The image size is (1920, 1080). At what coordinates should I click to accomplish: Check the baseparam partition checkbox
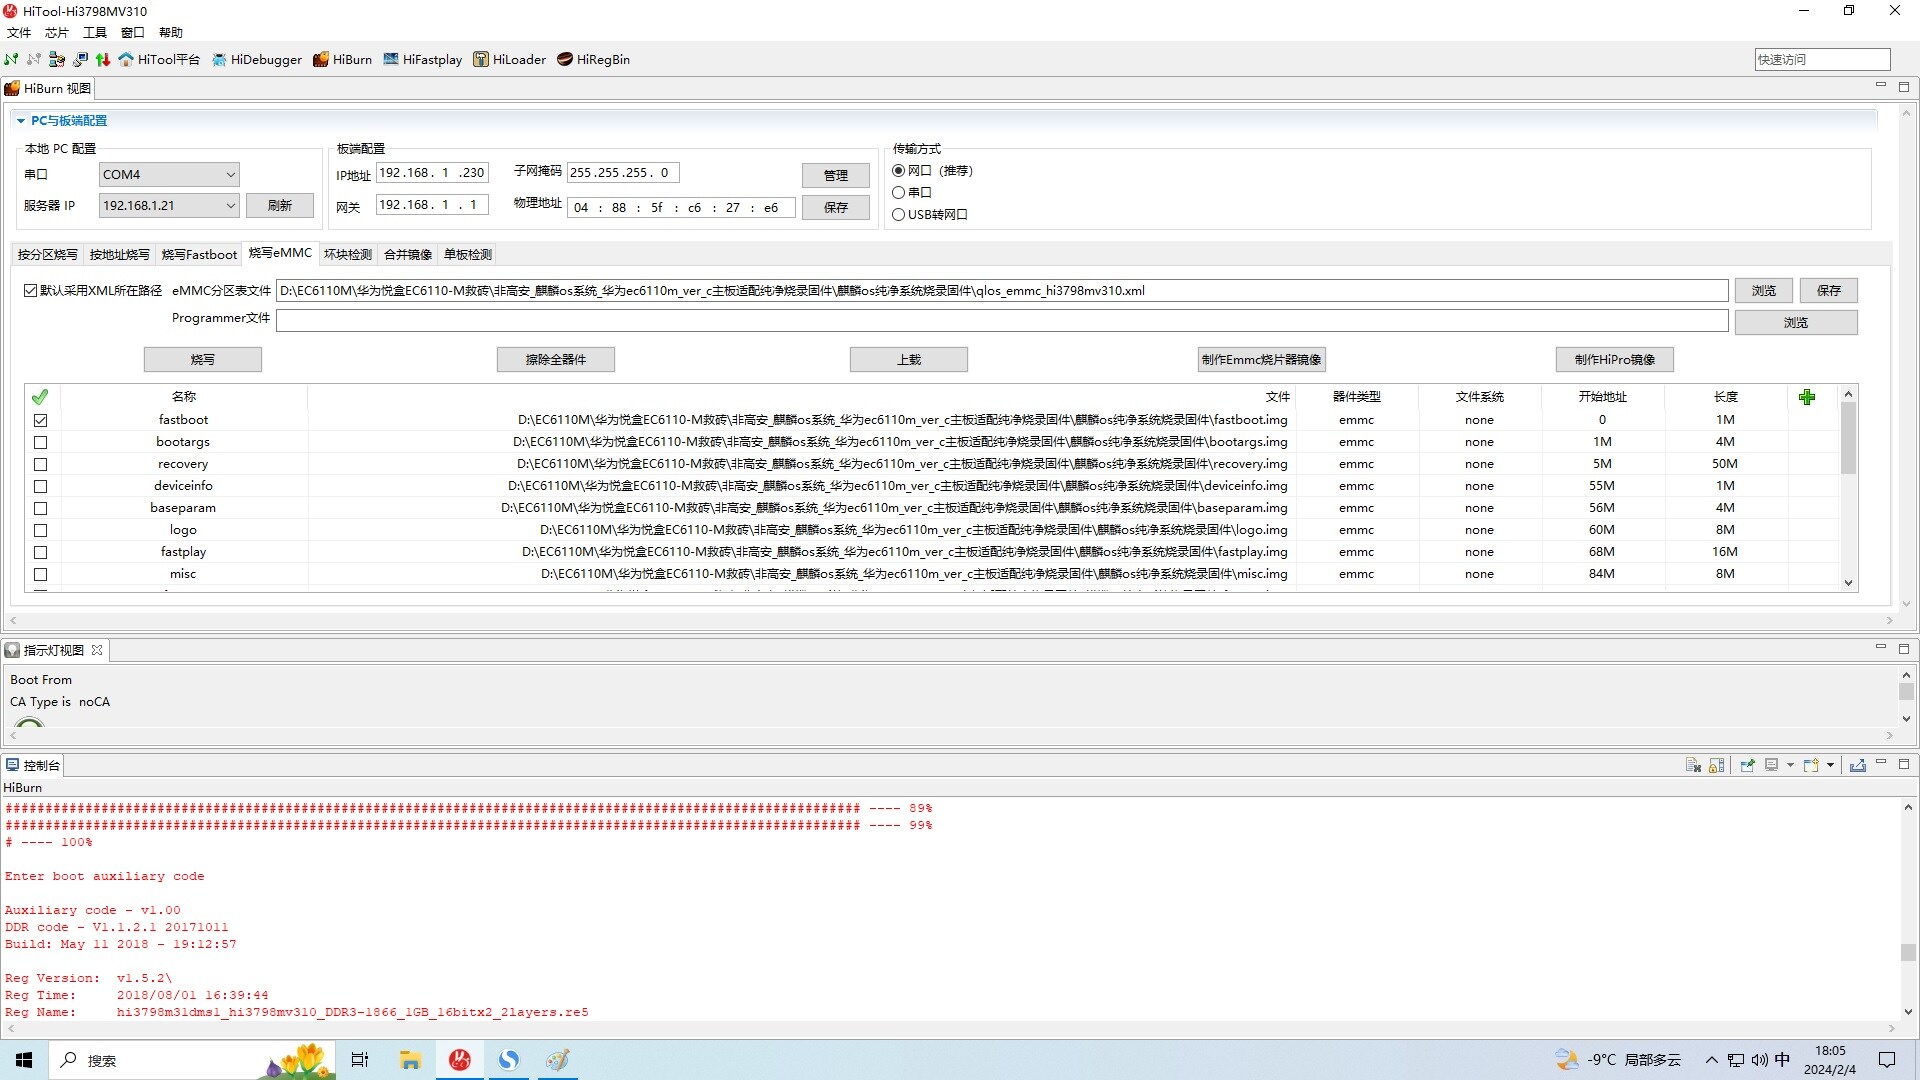tap(40, 508)
